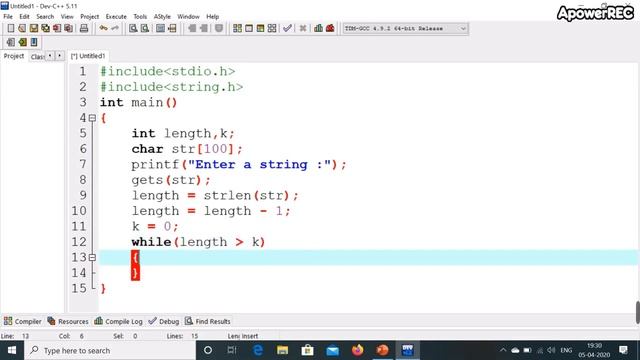Image resolution: width=640 pixels, height=360 pixels.
Task: Click the Profile Analysis chart icon
Action: 318,28
